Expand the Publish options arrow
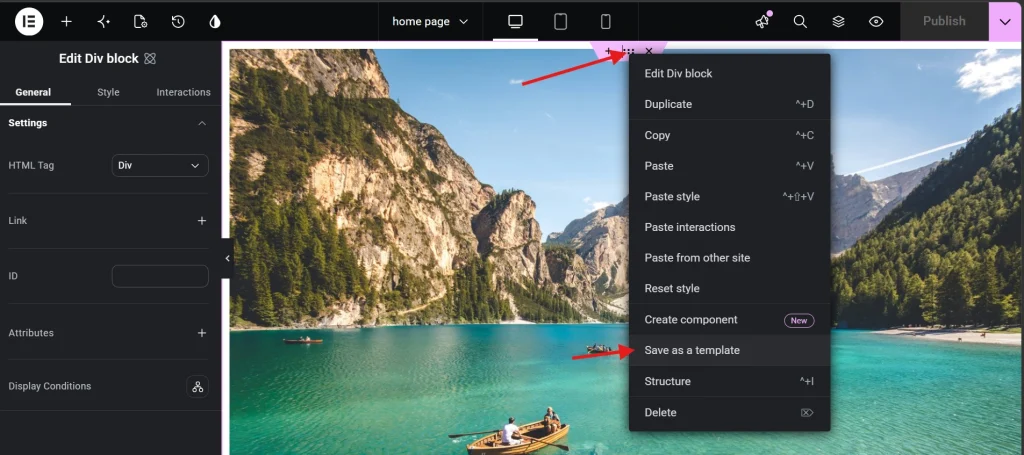Screen dimensions: 1024x455 [x=1005, y=22]
